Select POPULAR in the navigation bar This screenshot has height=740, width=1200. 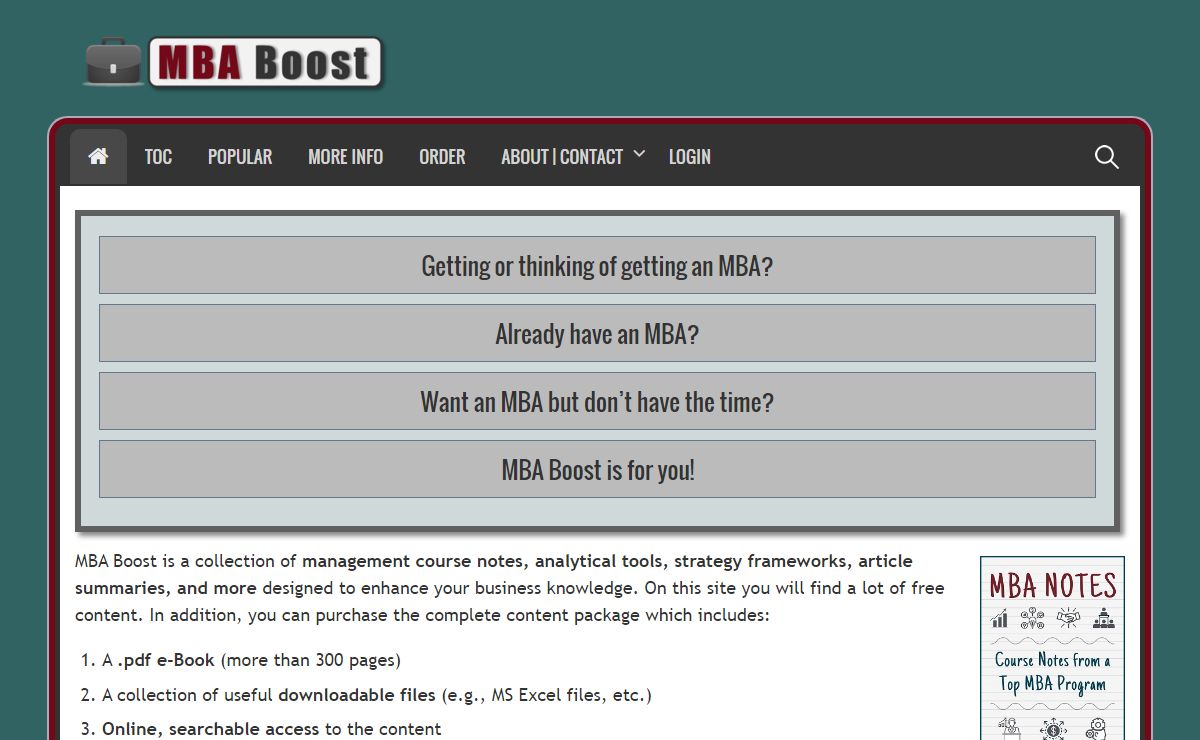click(x=239, y=156)
